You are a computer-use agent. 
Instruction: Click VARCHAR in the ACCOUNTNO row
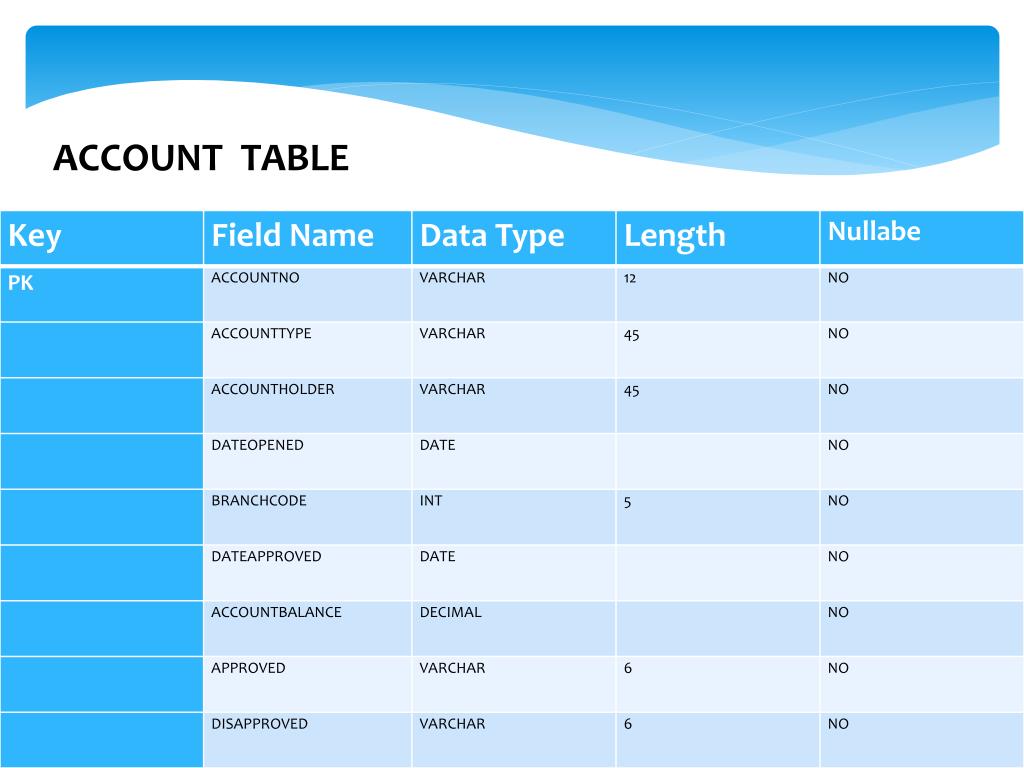452,278
